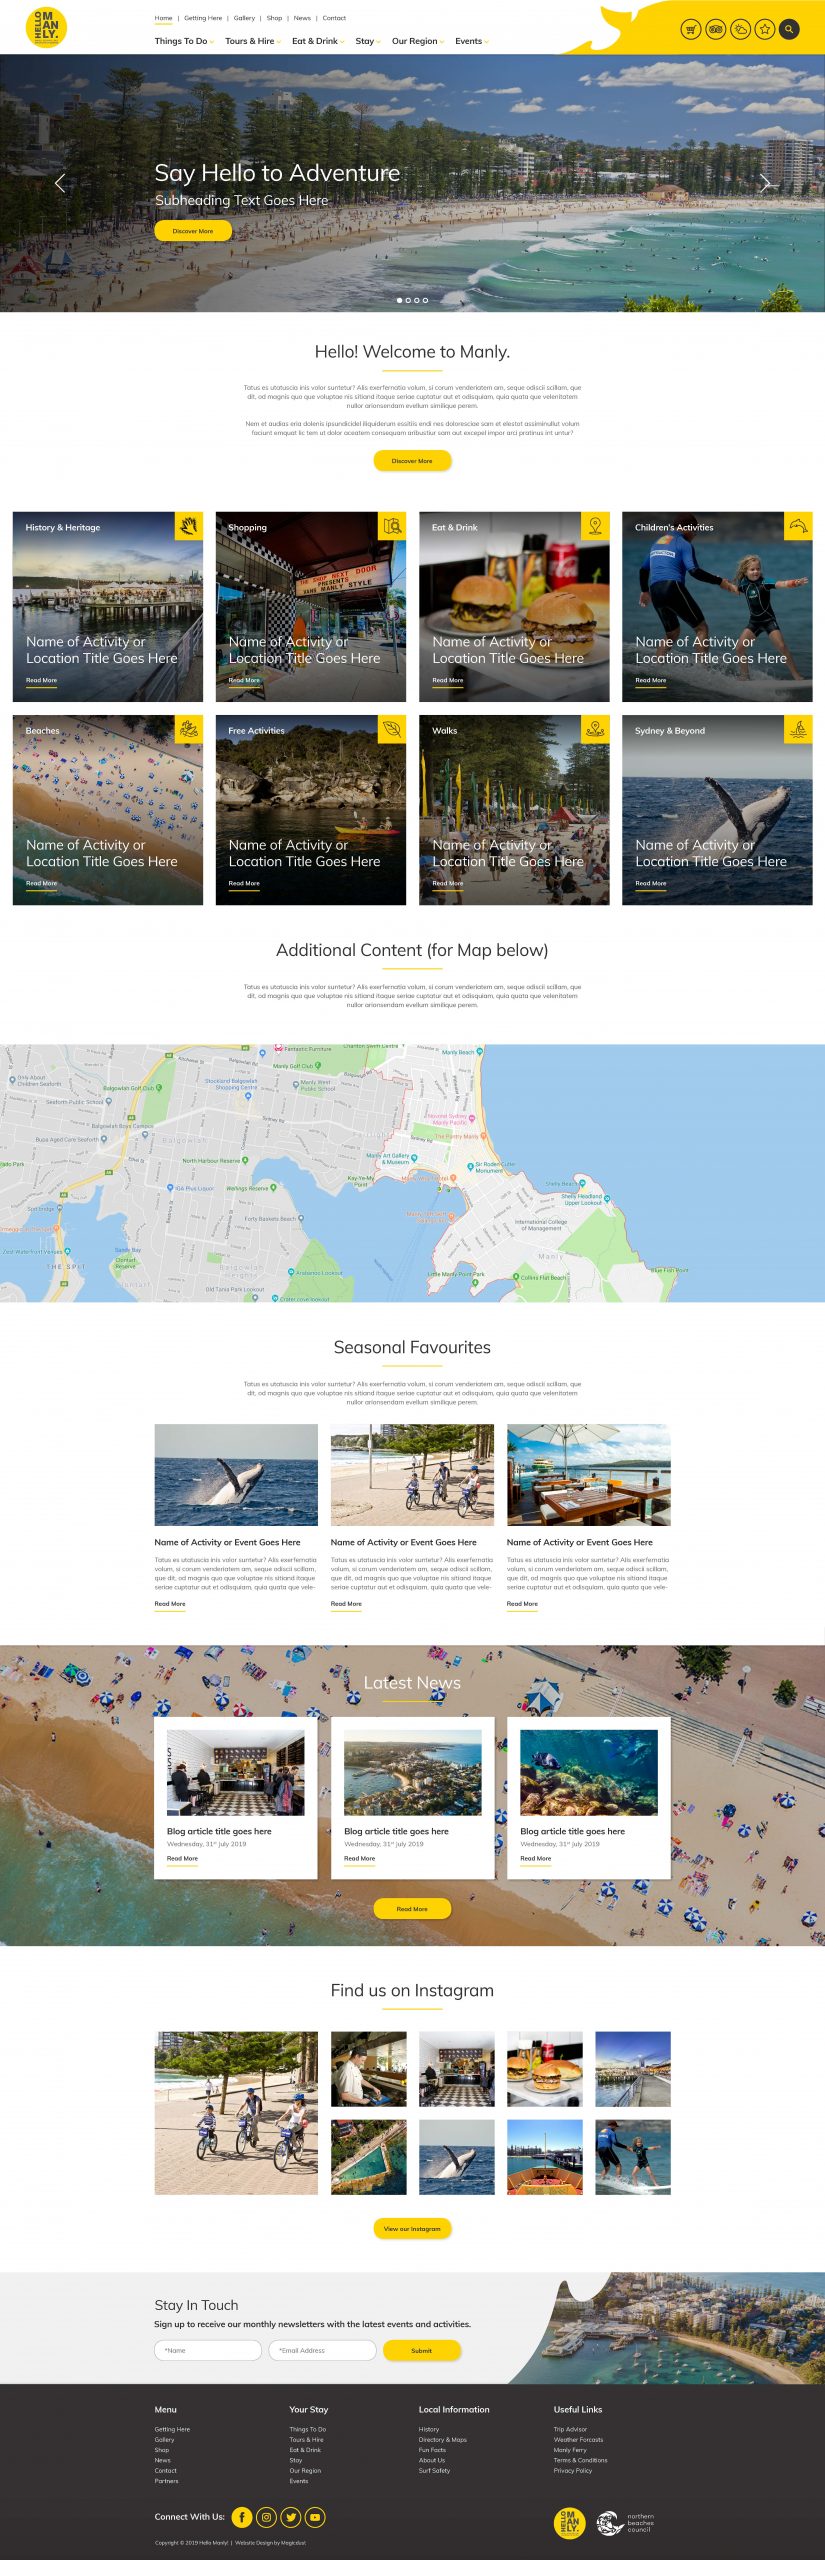Image resolution: width=825 pixels, height=2560 pixels.
Task: Go to previous hero slide arrow
Action: point(60,183)
